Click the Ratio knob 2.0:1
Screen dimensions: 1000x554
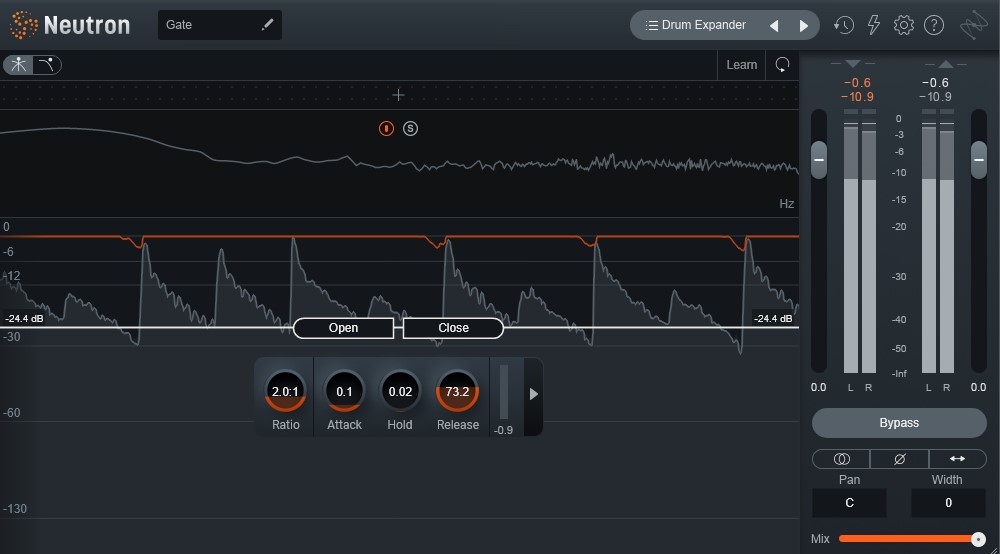285,391
